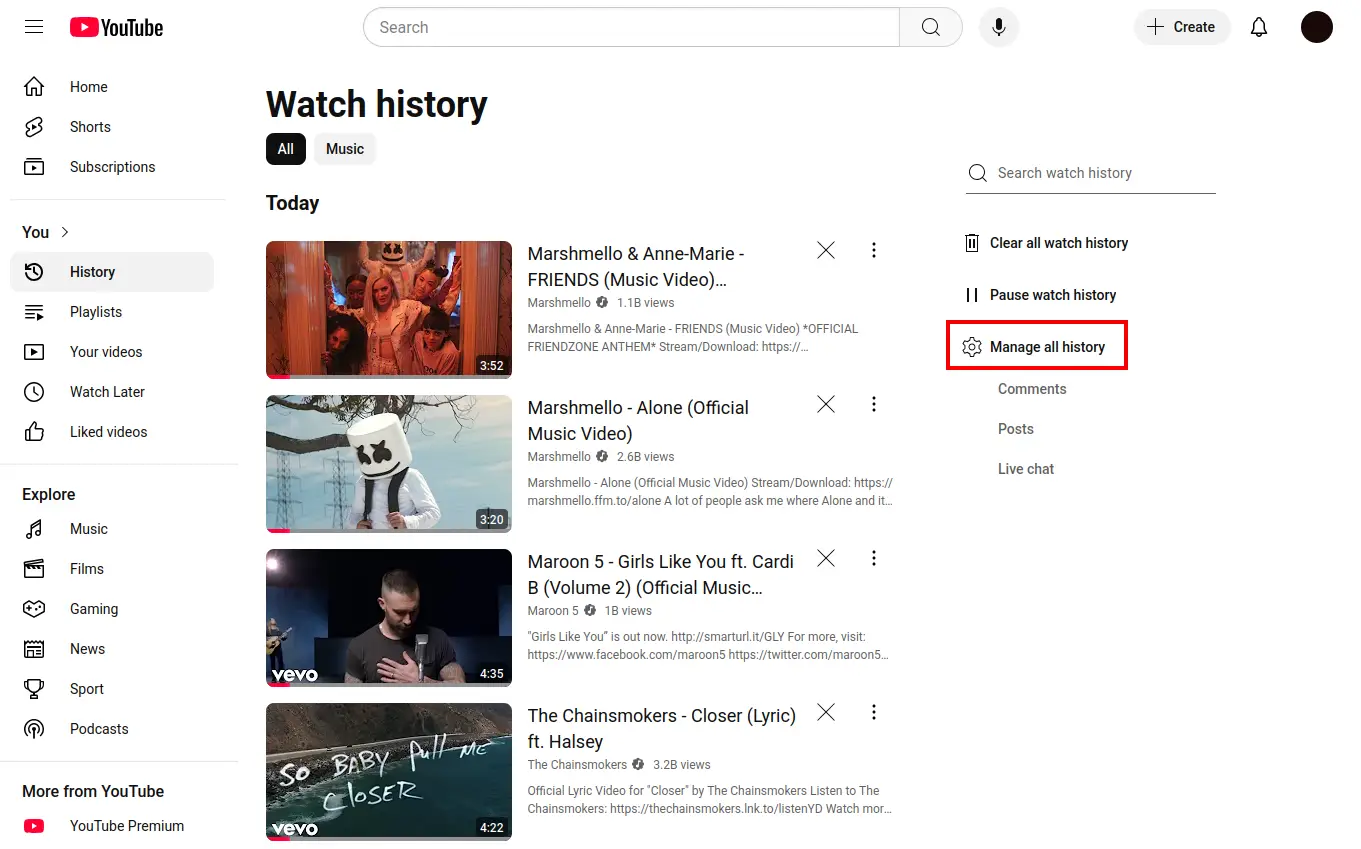
Task: Open the Marshmello Alone video thumbnail
Action: pos(389,464)
